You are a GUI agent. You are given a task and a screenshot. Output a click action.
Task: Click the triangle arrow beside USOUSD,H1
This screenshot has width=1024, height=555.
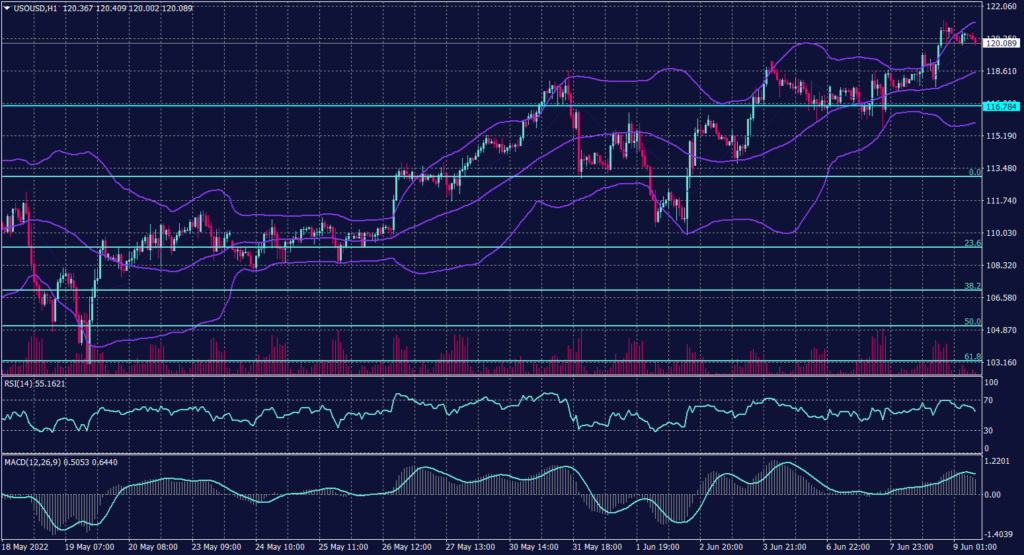point(7,8)
